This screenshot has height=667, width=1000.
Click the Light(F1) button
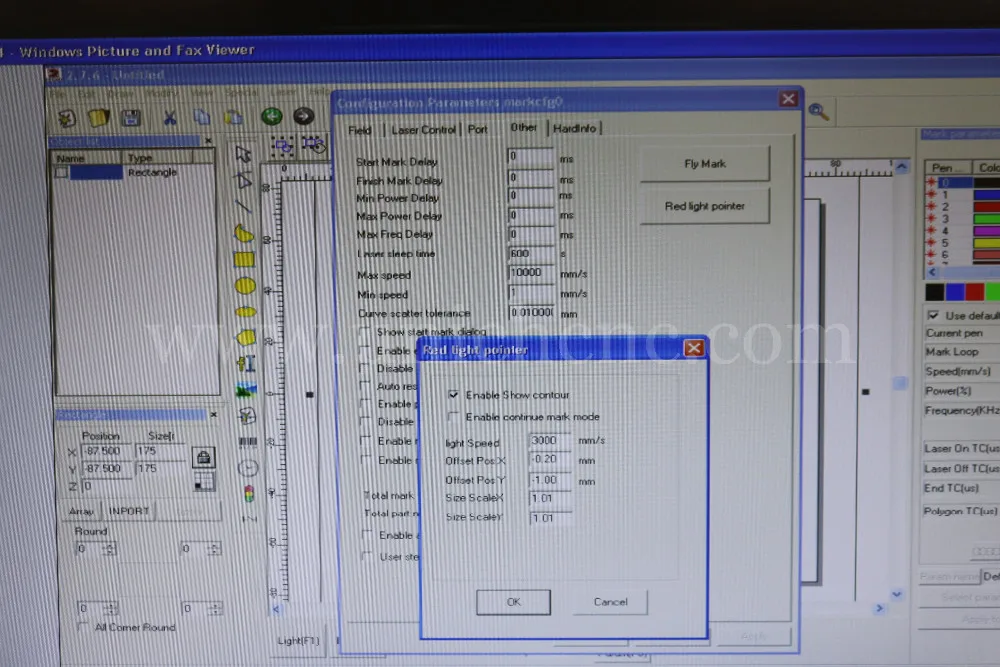[x=298, y=640]
